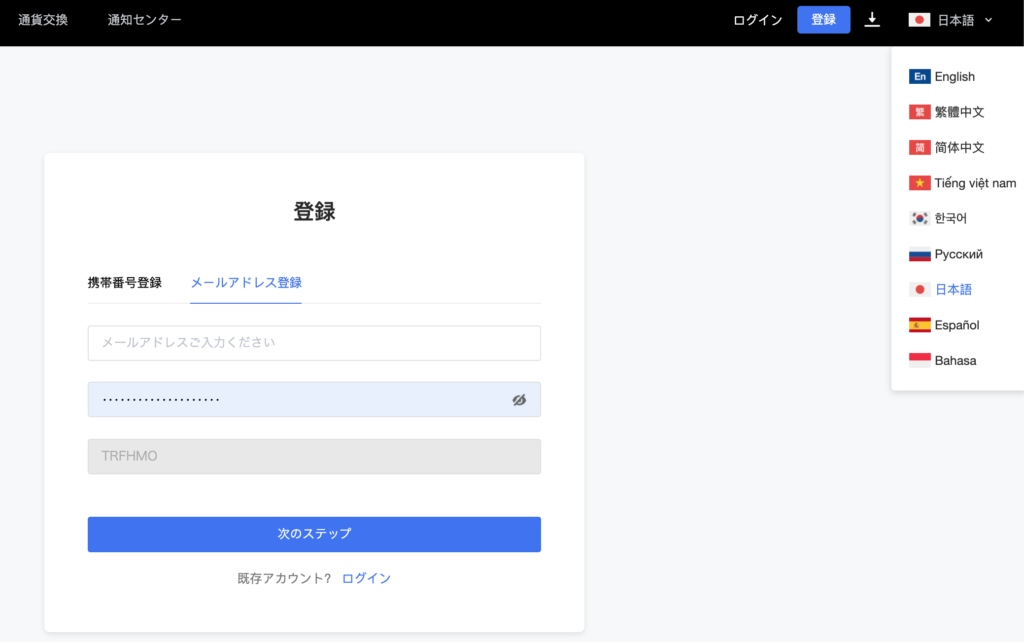This screenshot has height=642, width=1024.
Task: Click the Japan flag icon in the header
Action: 920,20
